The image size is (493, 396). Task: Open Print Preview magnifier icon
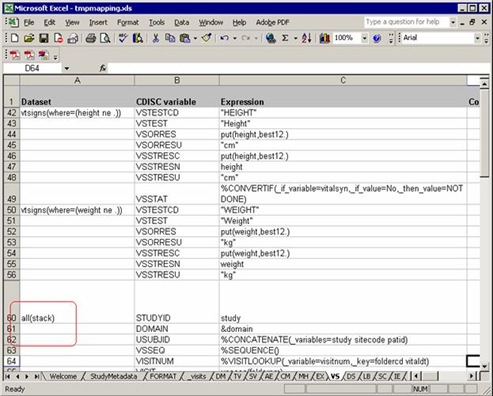pos(105,38)
